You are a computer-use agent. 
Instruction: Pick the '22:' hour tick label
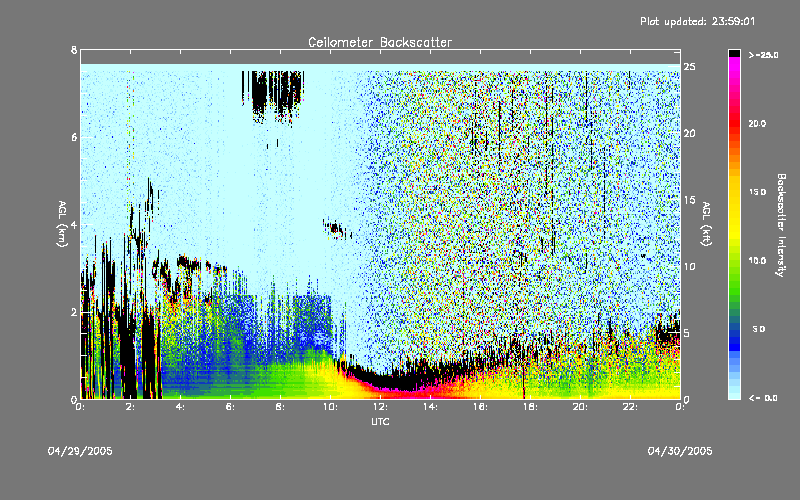(x=630, y=407)
